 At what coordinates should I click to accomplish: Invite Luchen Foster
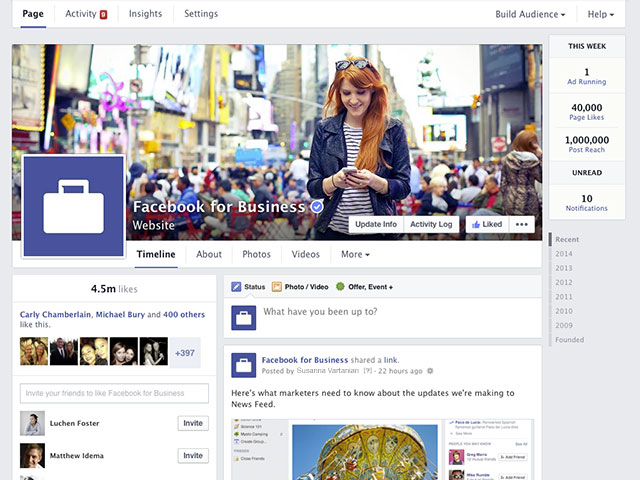[193, 423]
